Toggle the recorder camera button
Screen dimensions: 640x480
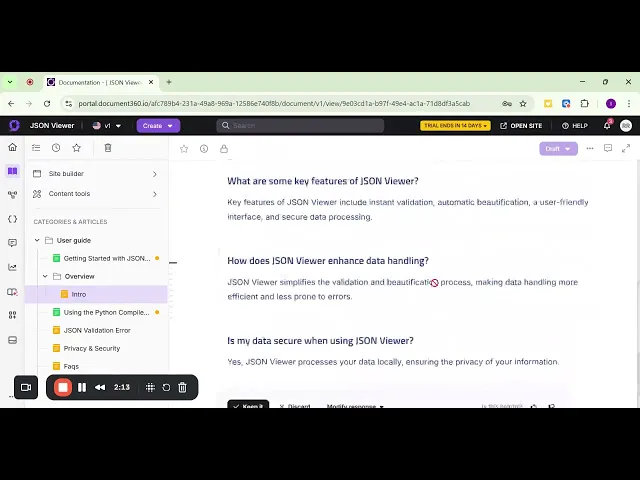26,387
